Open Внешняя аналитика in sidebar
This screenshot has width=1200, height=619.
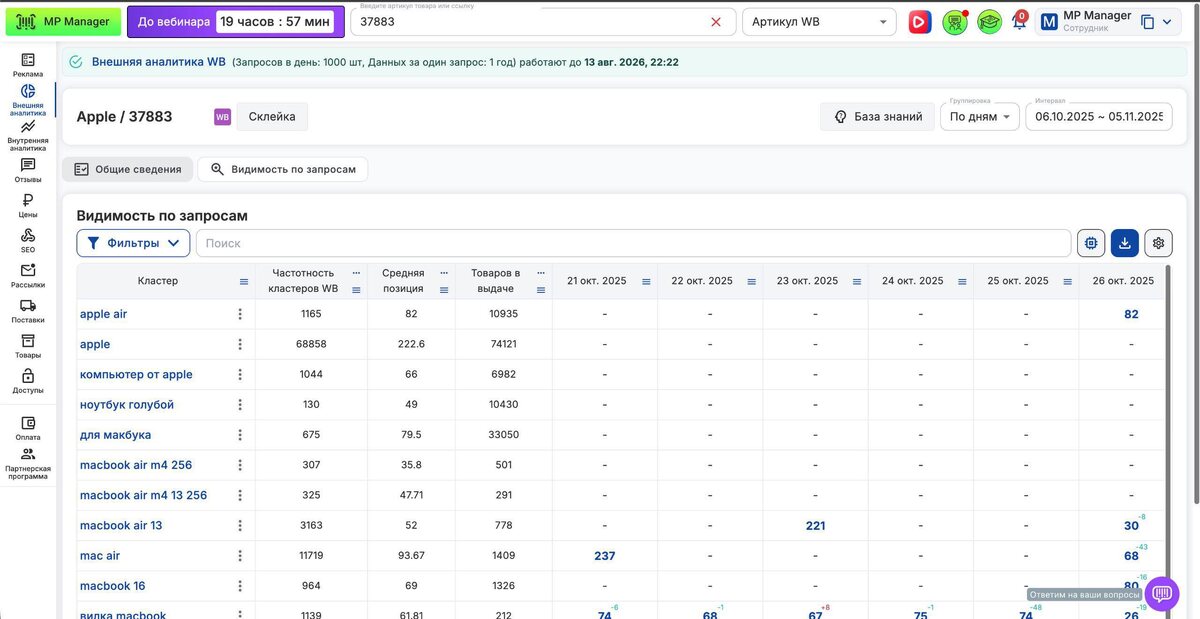click(28, 100)
